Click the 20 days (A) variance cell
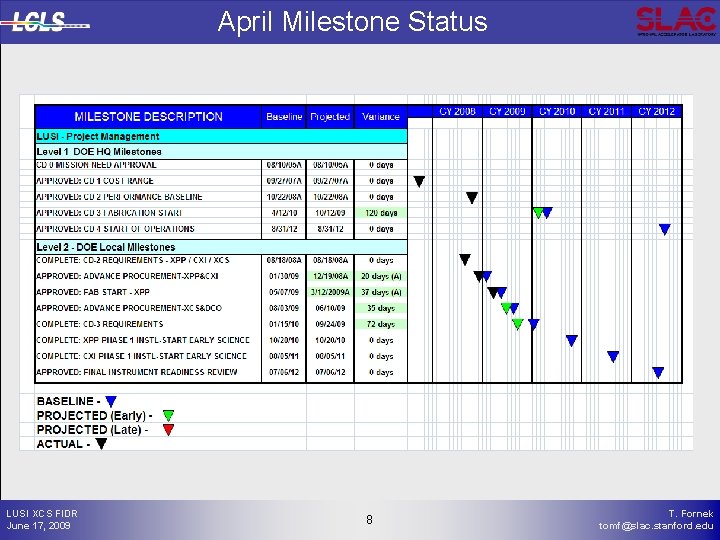The image size is (720, 540). pos(381,276)
